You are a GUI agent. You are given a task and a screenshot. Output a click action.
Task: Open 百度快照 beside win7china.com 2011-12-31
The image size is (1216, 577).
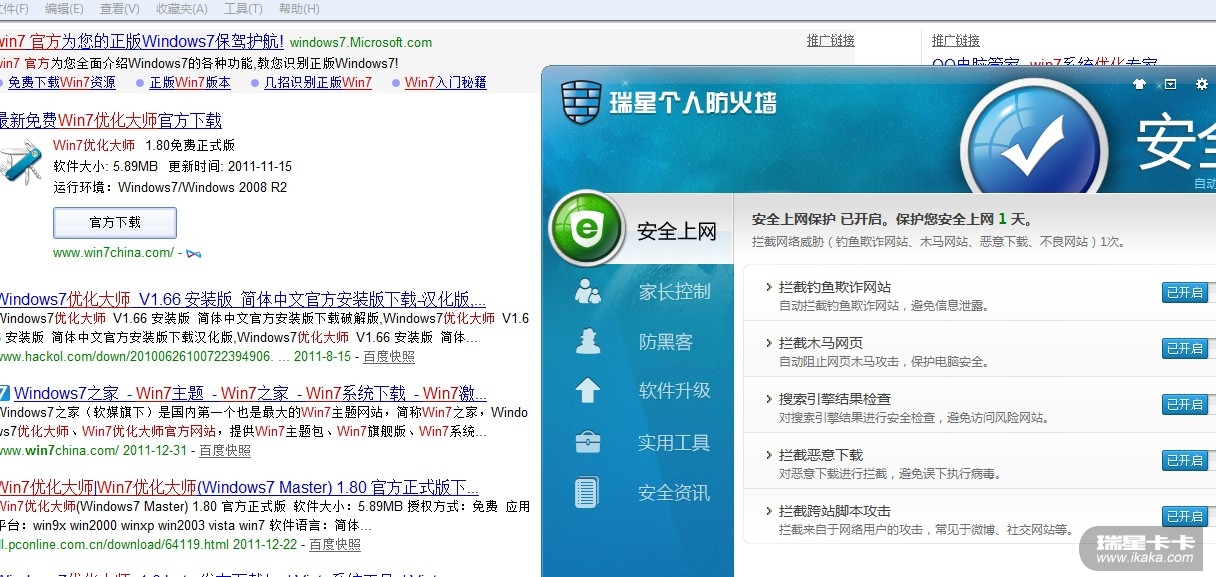point(225,450)
